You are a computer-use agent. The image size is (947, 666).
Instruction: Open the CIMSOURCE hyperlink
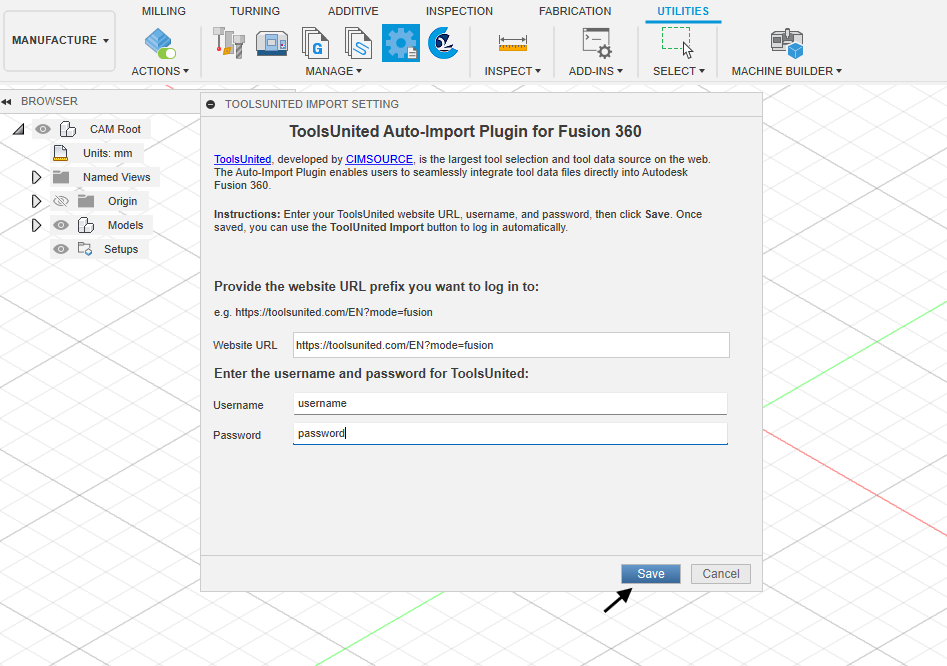pos(379,159)
